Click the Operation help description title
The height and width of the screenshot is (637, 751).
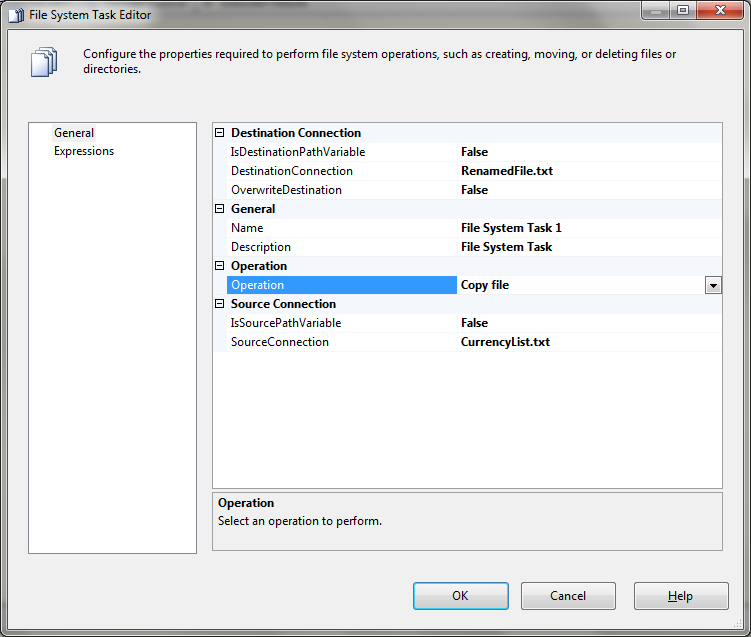coord(246,503)
